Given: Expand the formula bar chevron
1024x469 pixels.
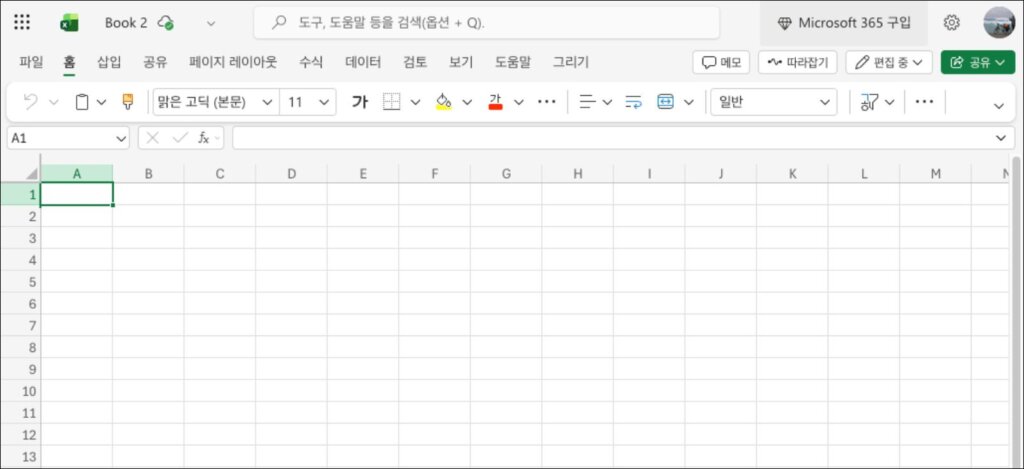Looking at the screenshot, I should 1001,138.
